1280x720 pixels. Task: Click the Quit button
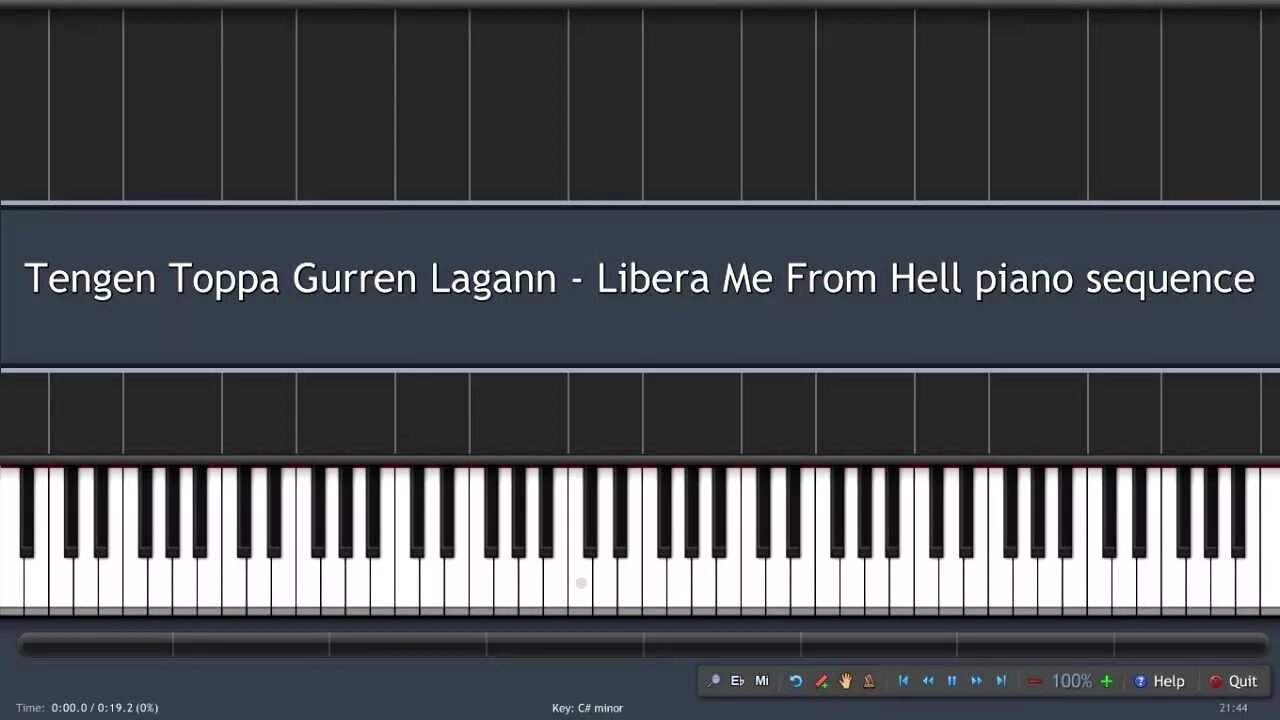coord(1233,681)
